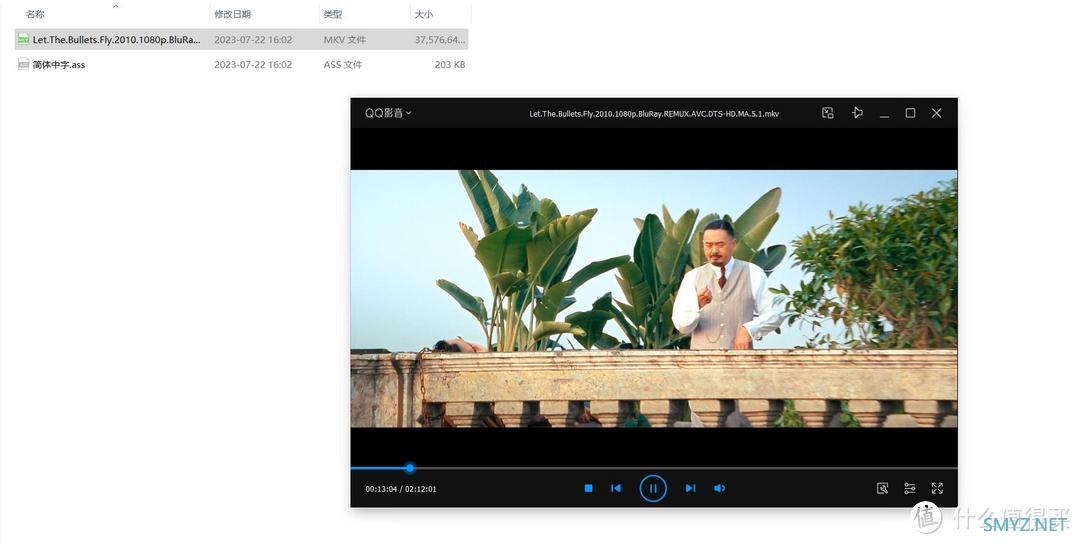Image resolution: width=1080 pixels, height=544 pixels.
Task: Click the 203 KB size cell
Action: pyautogui.click(x=450, y=64)
